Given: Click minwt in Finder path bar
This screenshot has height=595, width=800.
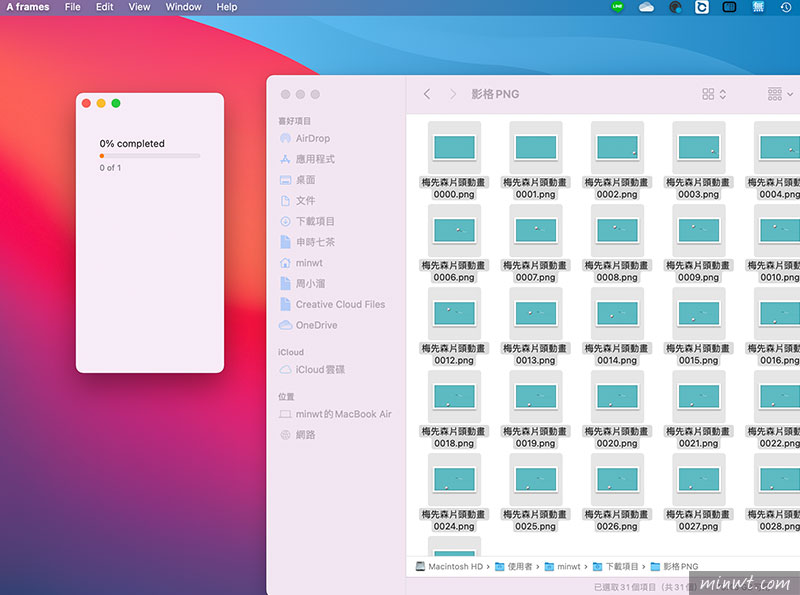Looking at the screenshot, I should (x=563, y=566).
